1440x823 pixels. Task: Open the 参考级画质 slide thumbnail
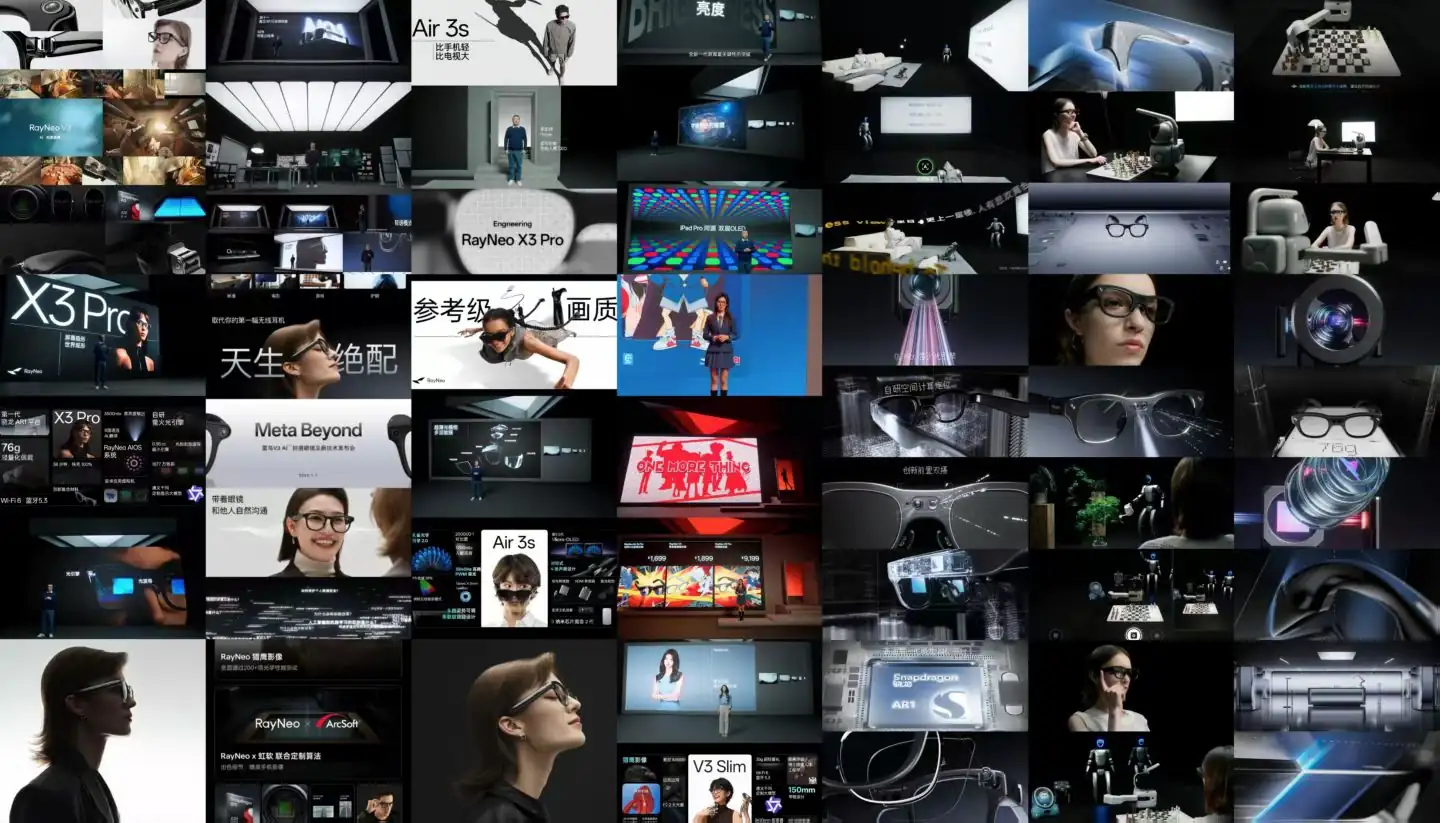[514, 334]
